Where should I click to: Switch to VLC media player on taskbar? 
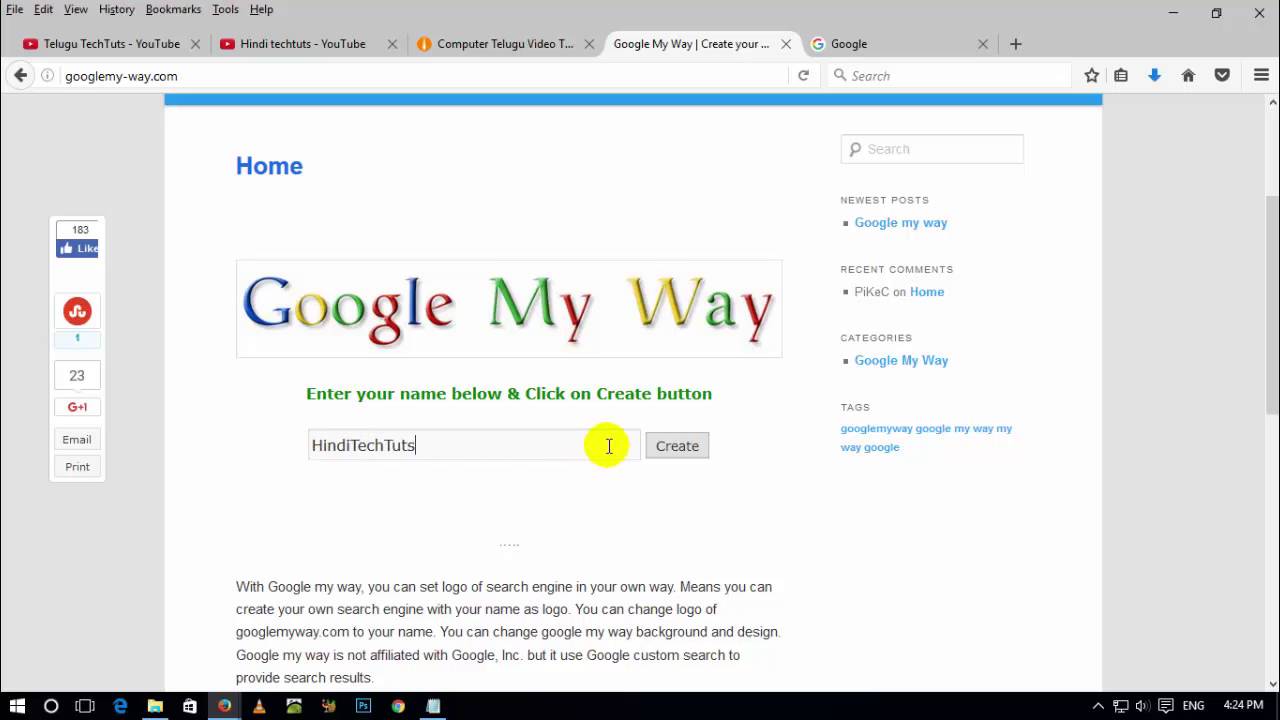(259, 706)
